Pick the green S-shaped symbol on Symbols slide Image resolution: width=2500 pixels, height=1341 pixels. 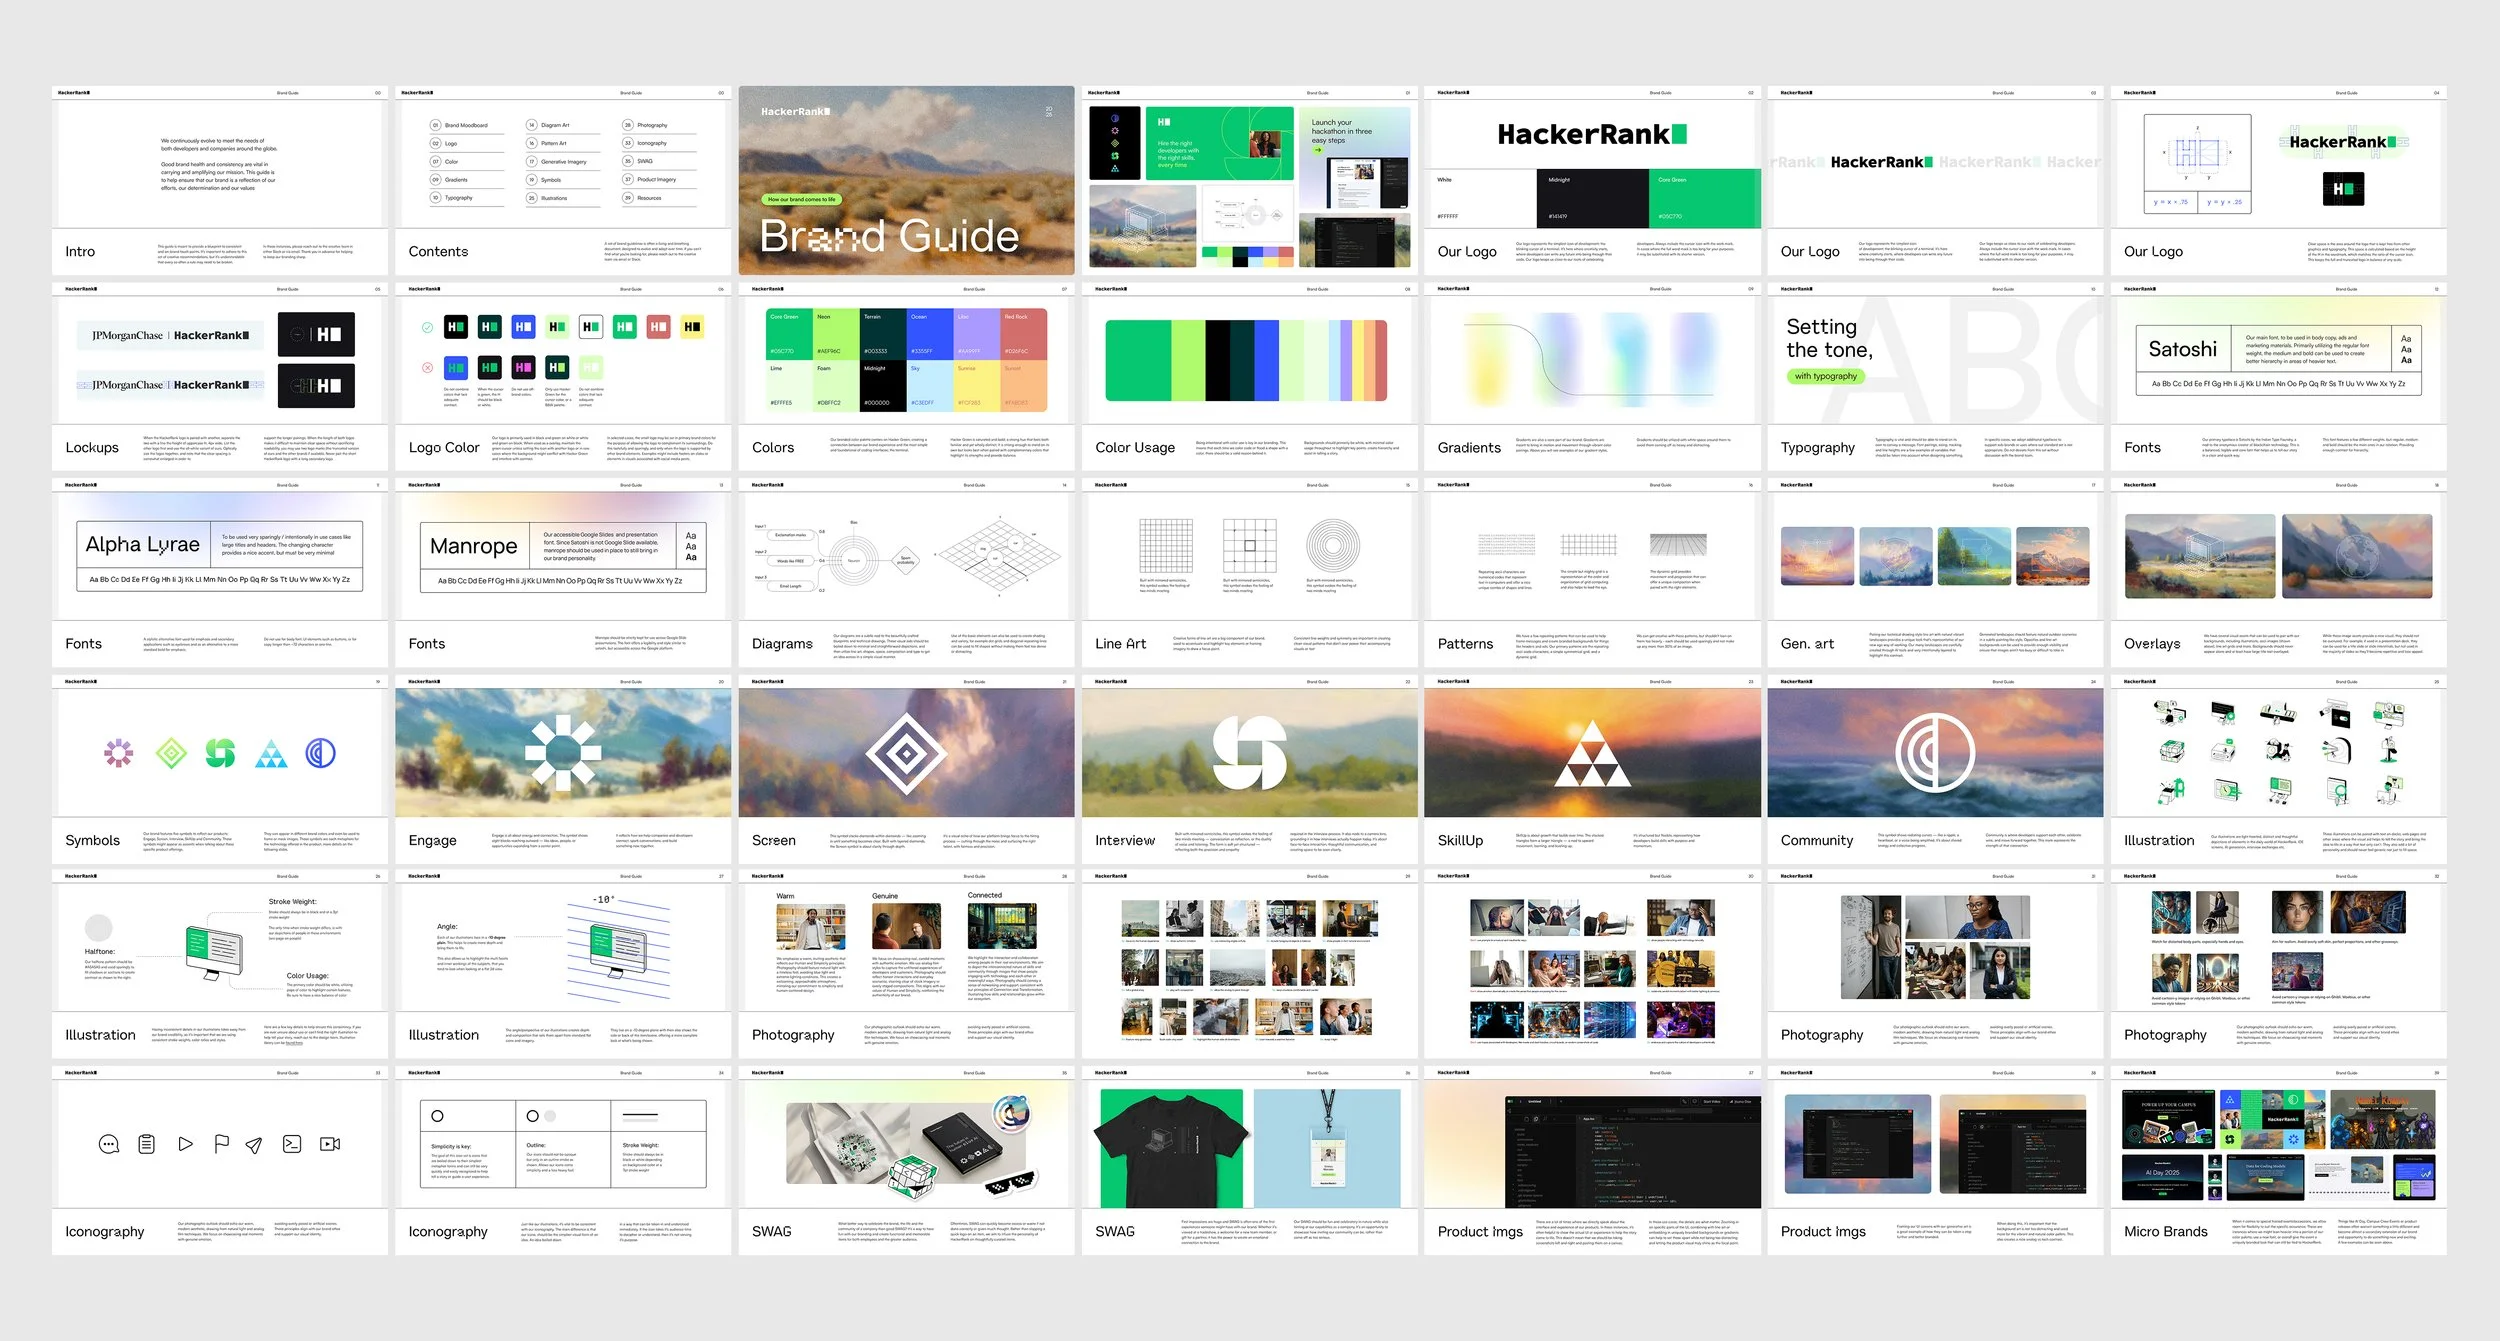pos(220,753)
